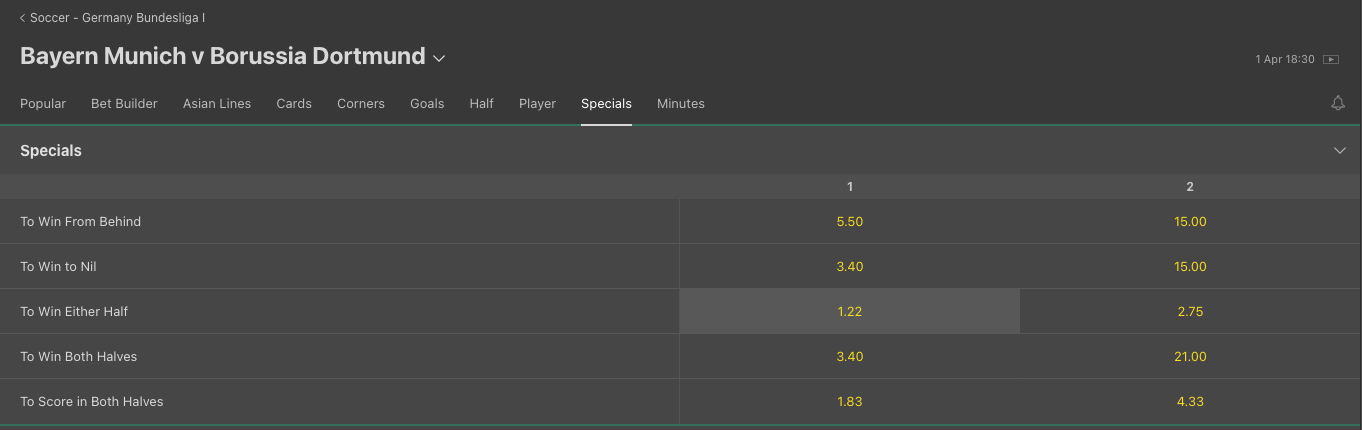The image size is (1362, 430).
Task: Pick Dortmund To Win Both Halves at 21.00
Action: click(1190, 357)
